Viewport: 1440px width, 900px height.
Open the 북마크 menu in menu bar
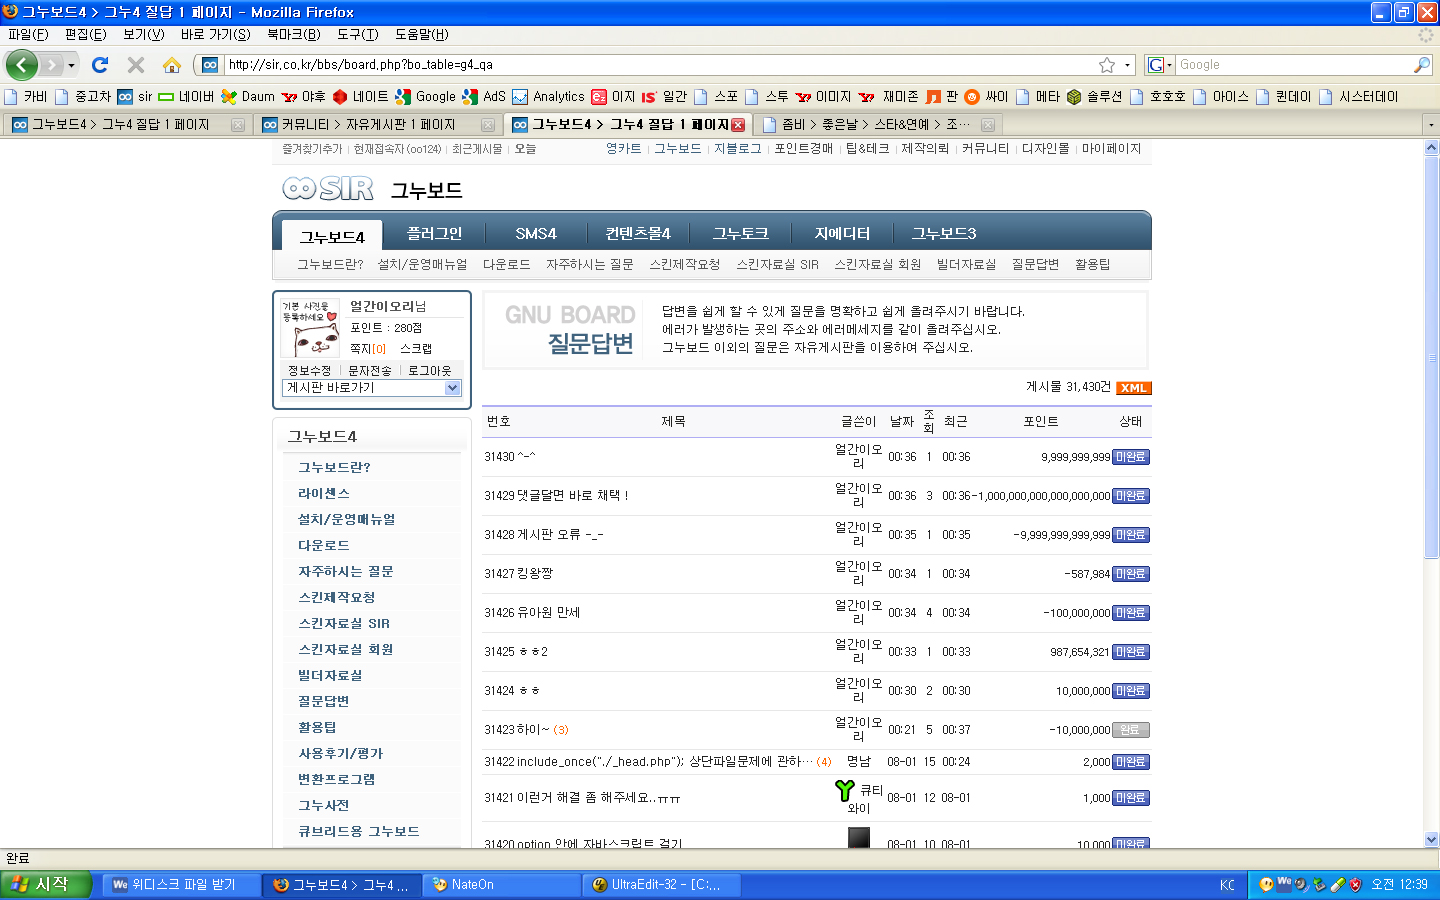point(293,34)
